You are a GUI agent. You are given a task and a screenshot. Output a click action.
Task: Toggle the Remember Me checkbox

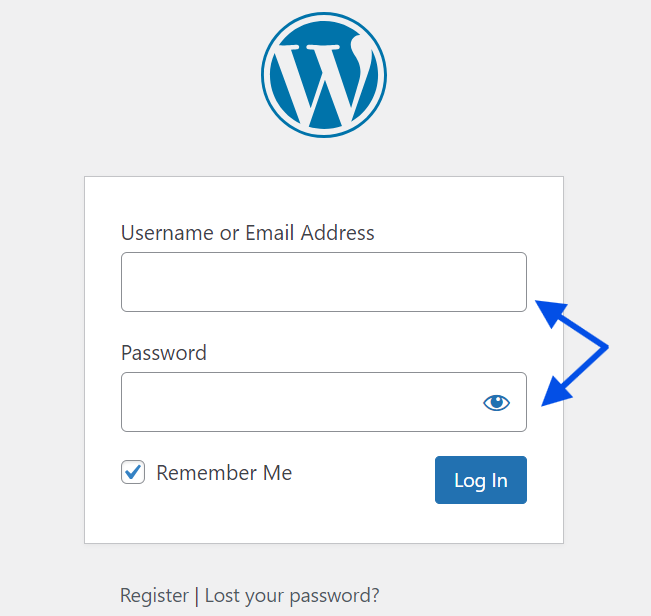point(133,472)
